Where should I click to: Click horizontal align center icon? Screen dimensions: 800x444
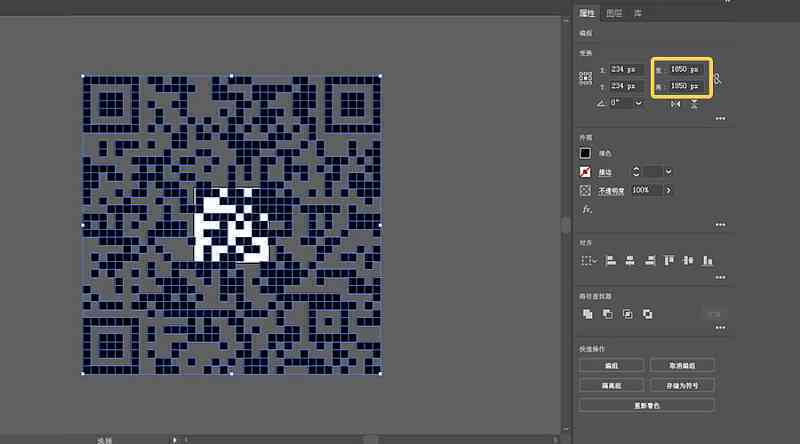point(630,261)
